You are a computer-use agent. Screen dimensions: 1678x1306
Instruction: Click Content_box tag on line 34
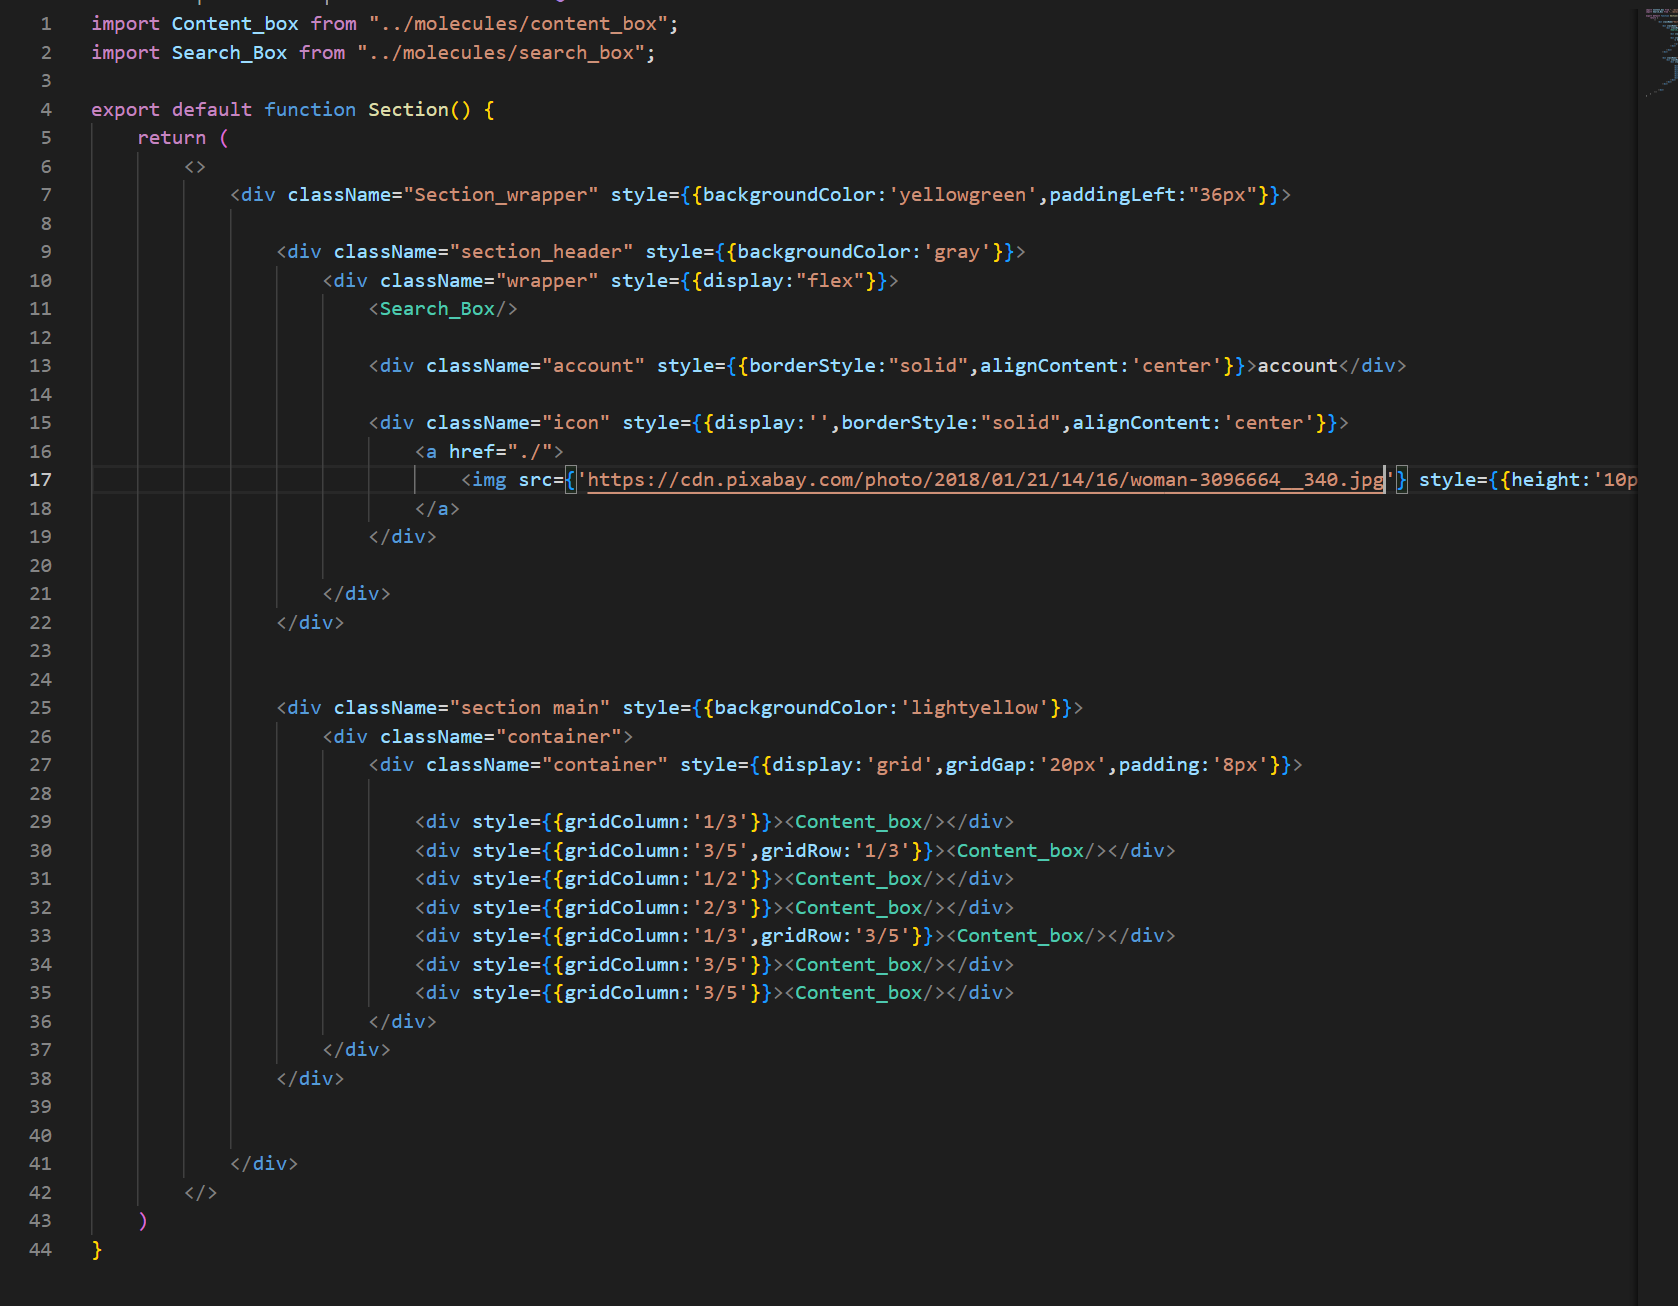point(858,965)
